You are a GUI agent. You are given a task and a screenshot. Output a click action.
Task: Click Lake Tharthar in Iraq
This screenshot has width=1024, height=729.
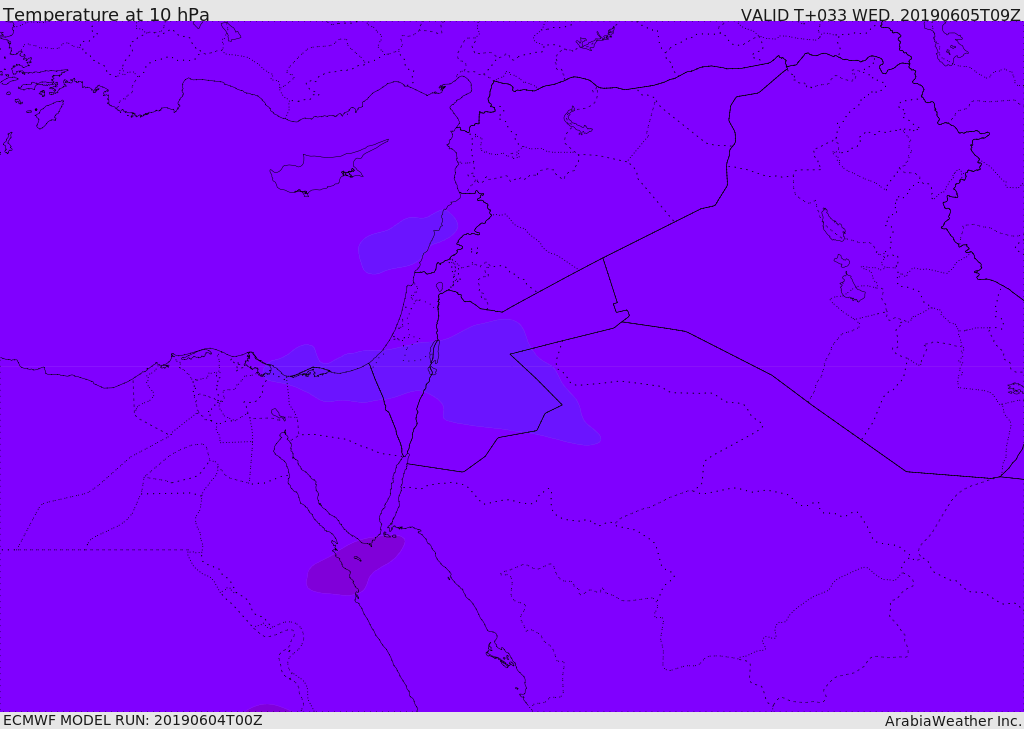tap(832, 226)
